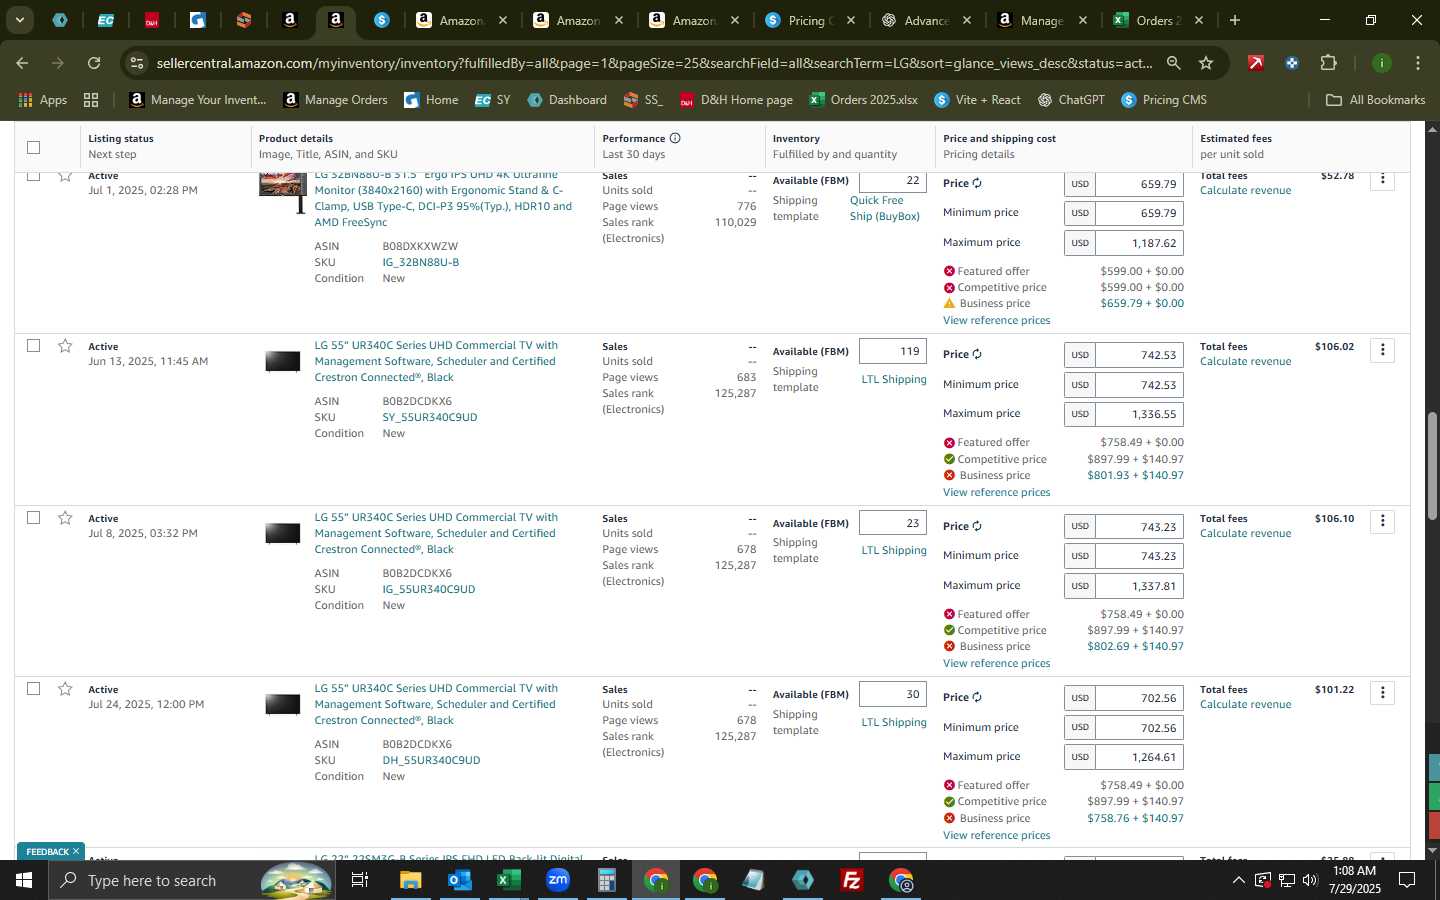This screenshot has height=900, width=1440.
Task: Click price refresh icon in IG_32BN88U-B row
Action: (x=977, y=183)
